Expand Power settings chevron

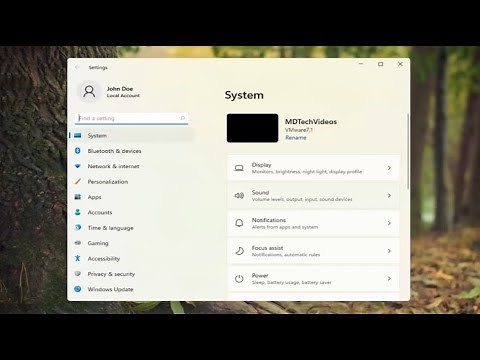[389, 278]
